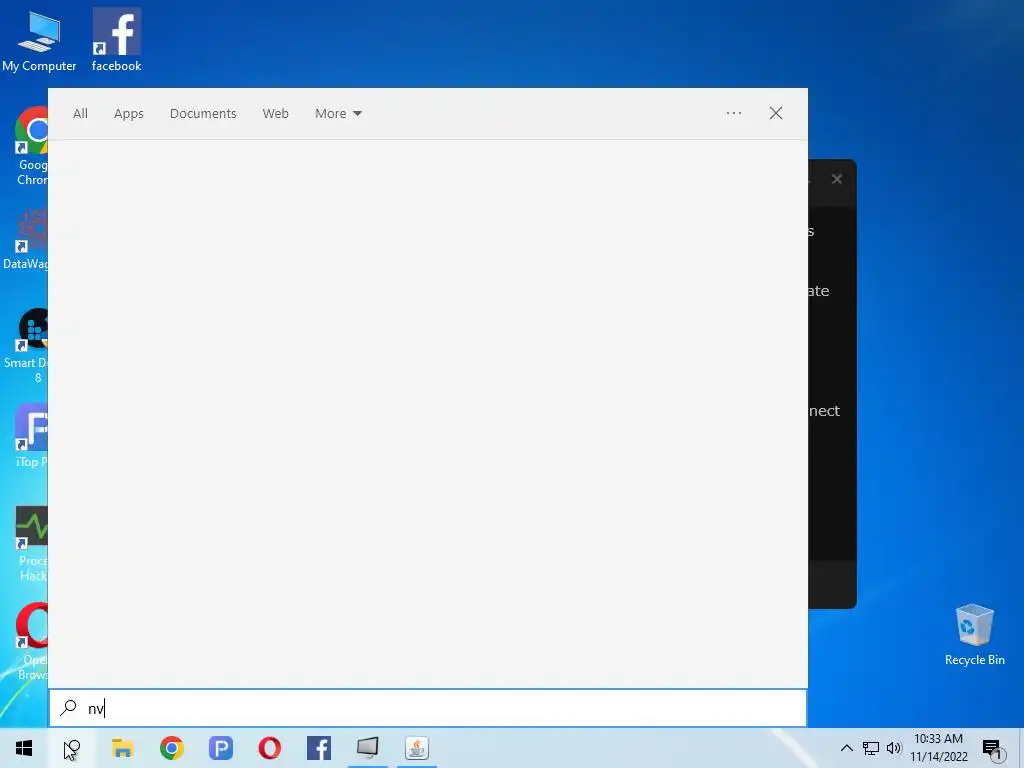Open the Recycle Bin
1024x768 pixels.
coord(974,635)
